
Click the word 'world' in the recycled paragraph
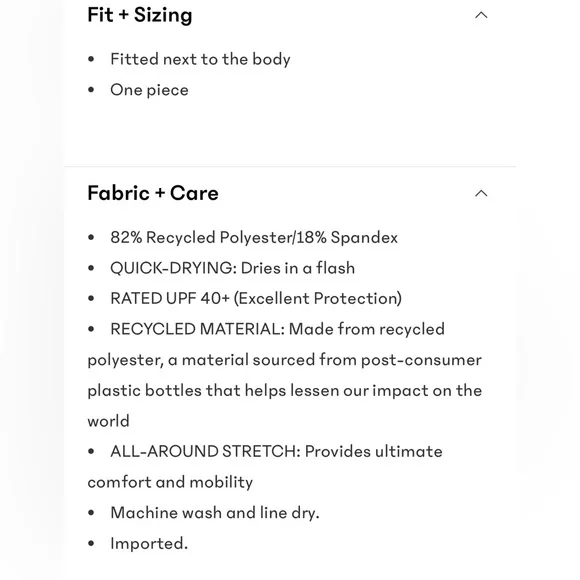[108, 421]
